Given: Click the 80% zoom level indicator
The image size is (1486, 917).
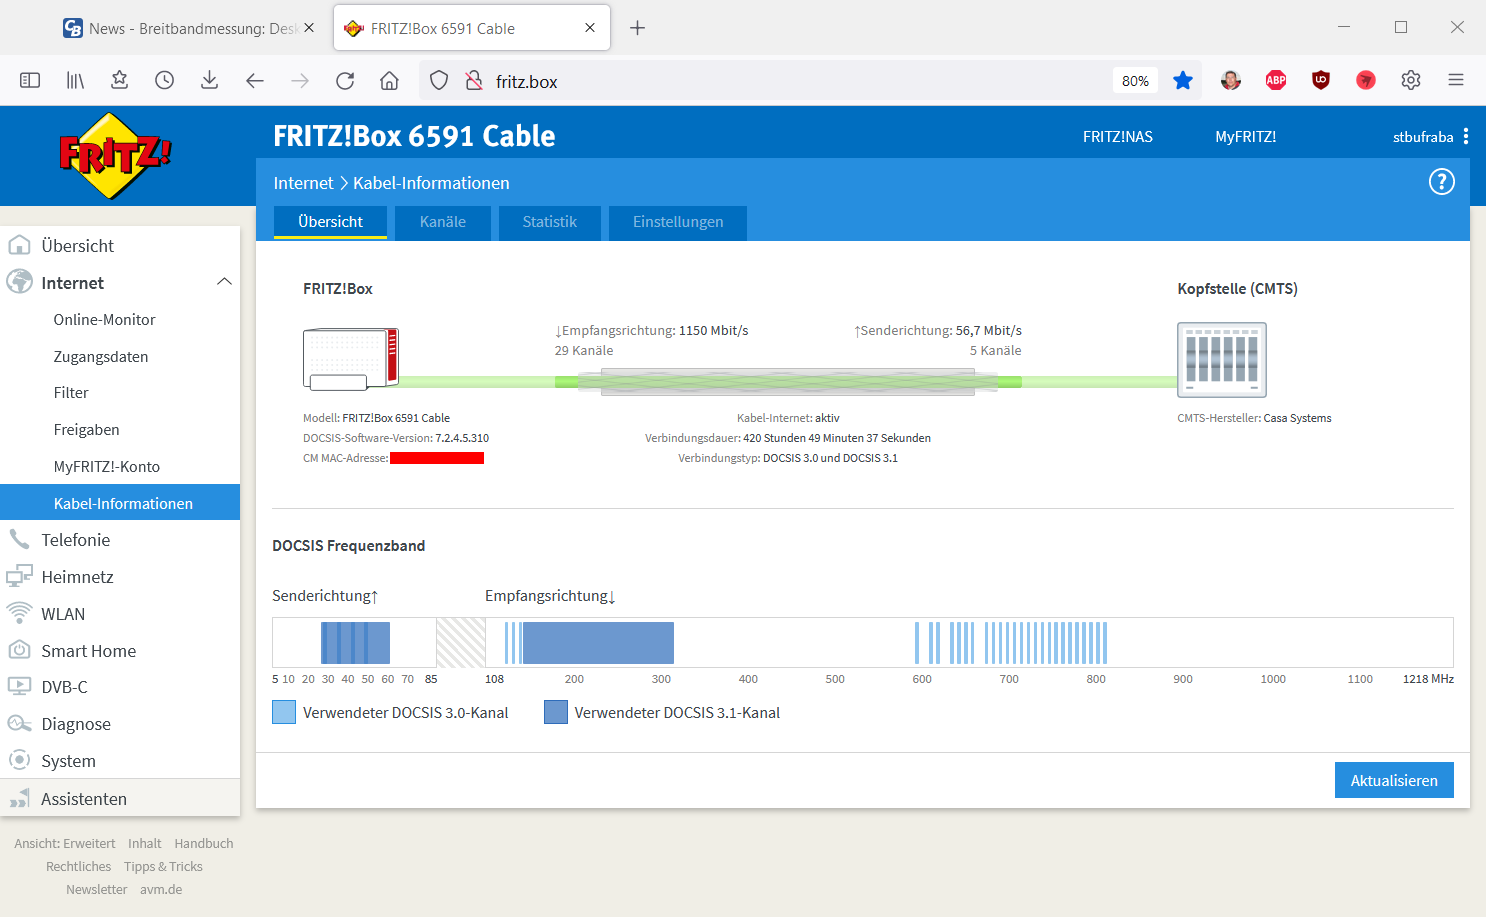Looking at the screenshot, I should point(1135,81).
